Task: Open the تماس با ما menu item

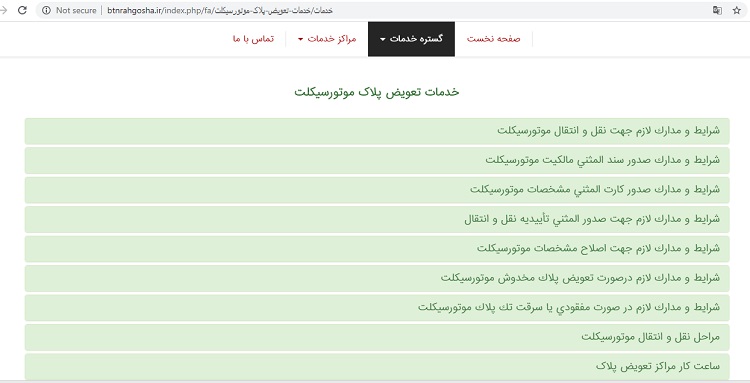Action: 254,39
